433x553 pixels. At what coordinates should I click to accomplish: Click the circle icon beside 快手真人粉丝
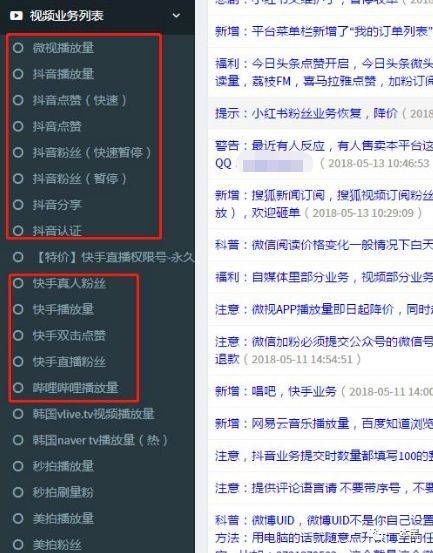coord(18,283)
